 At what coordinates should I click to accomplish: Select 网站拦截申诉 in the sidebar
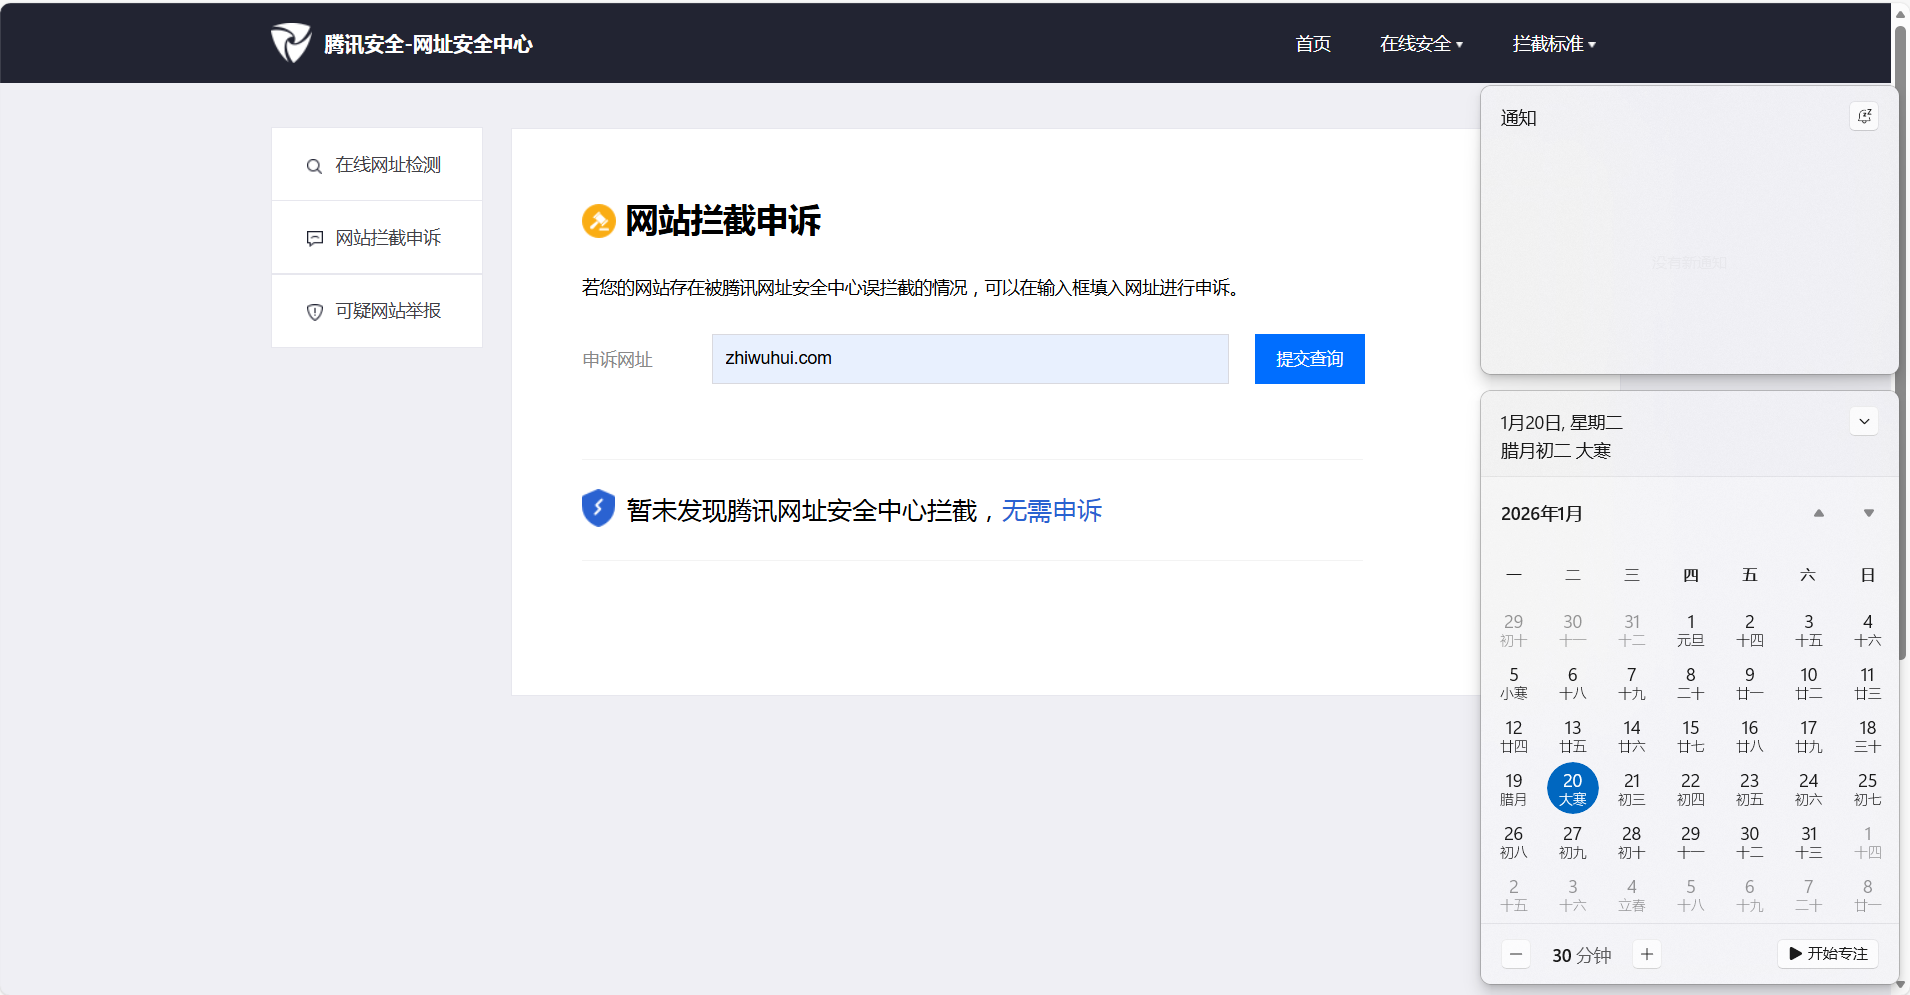click(377, 238)
